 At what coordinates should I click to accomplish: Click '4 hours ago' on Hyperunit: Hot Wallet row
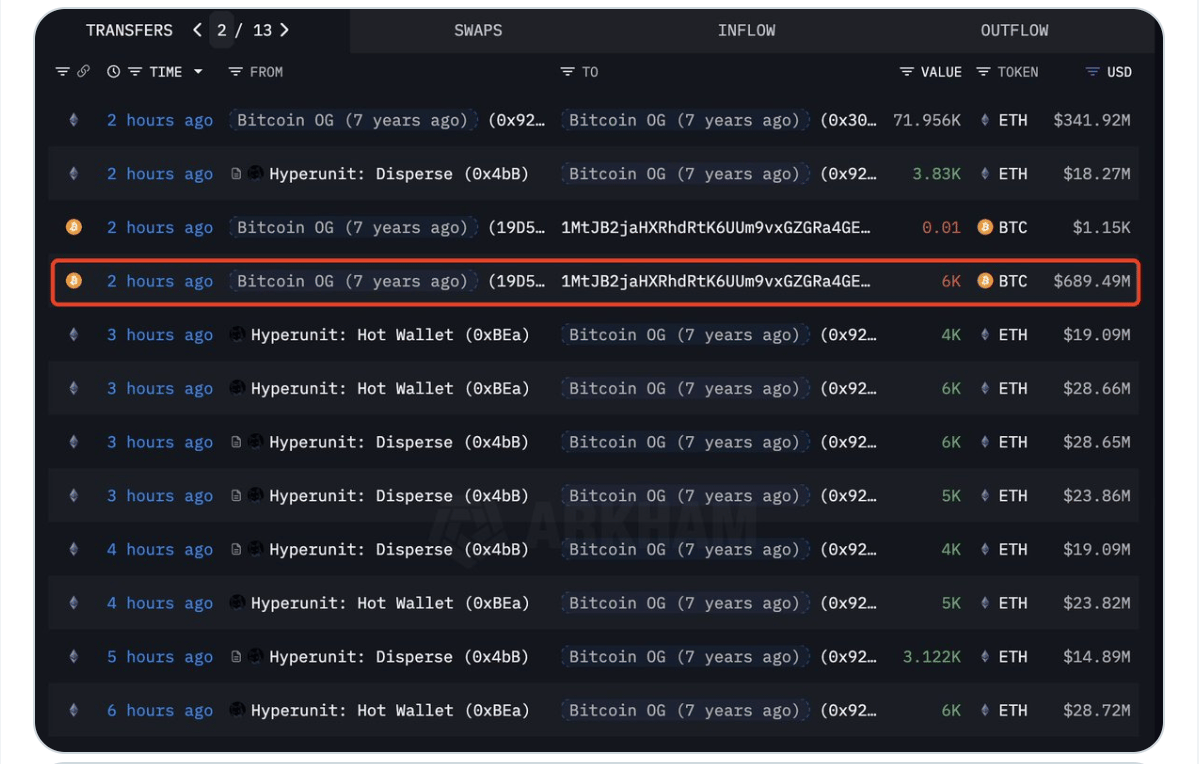pos(160,603)
